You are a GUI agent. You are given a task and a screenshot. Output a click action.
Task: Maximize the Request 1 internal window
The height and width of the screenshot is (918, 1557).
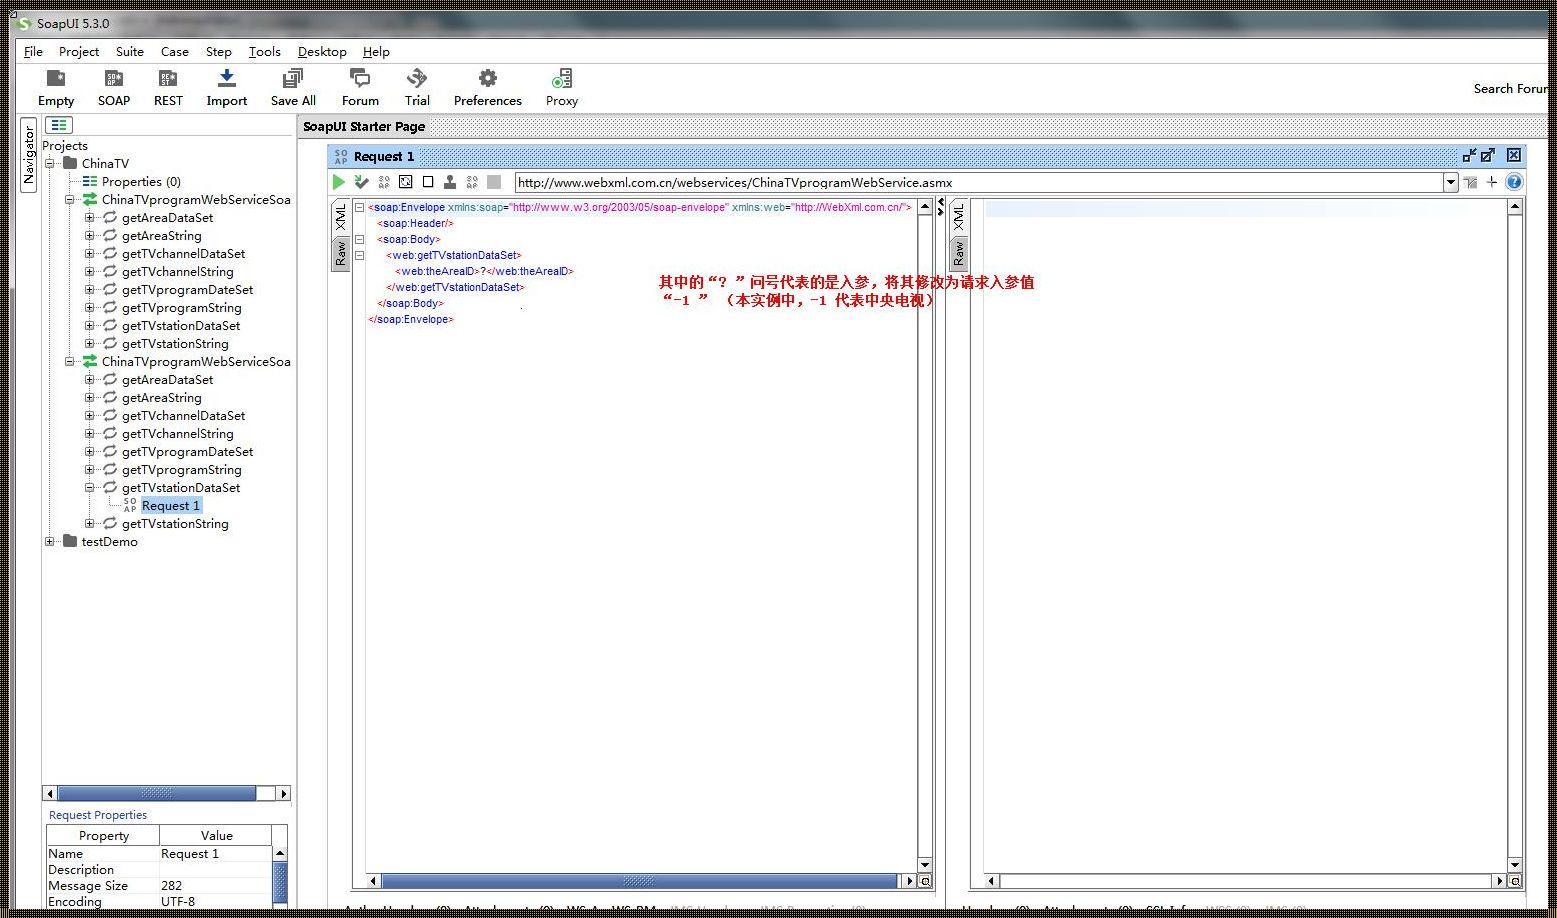tap(1488, 155)
